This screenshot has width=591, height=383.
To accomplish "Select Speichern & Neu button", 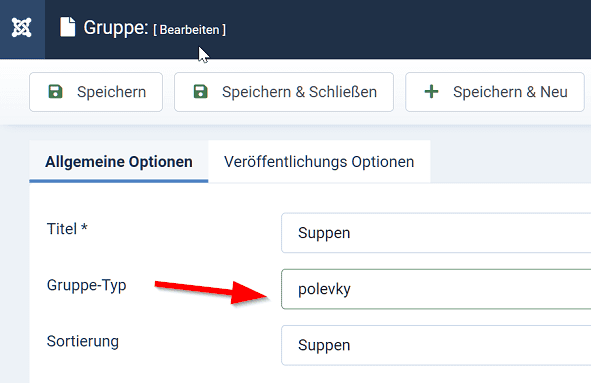I will (x=495, y=92).
